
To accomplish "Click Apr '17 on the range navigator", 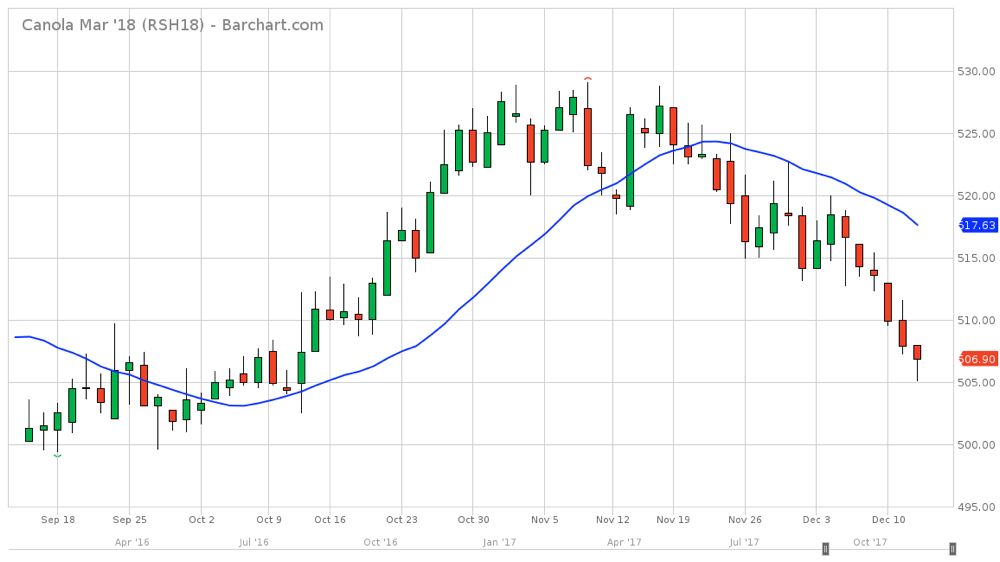I will click(624, 542).
